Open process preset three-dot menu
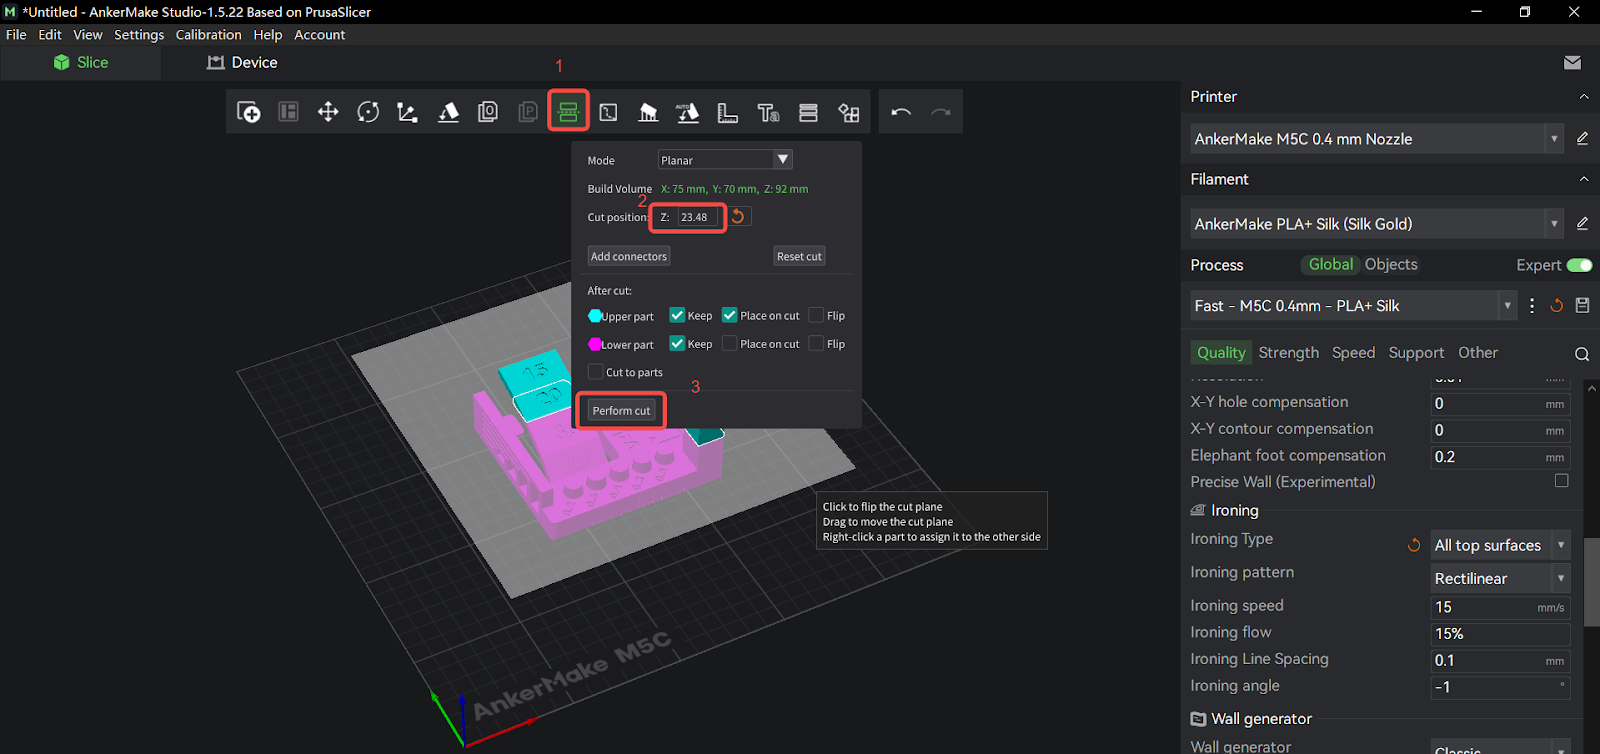The height and width of the screenshot is (754, 1600). (1532, 306)
